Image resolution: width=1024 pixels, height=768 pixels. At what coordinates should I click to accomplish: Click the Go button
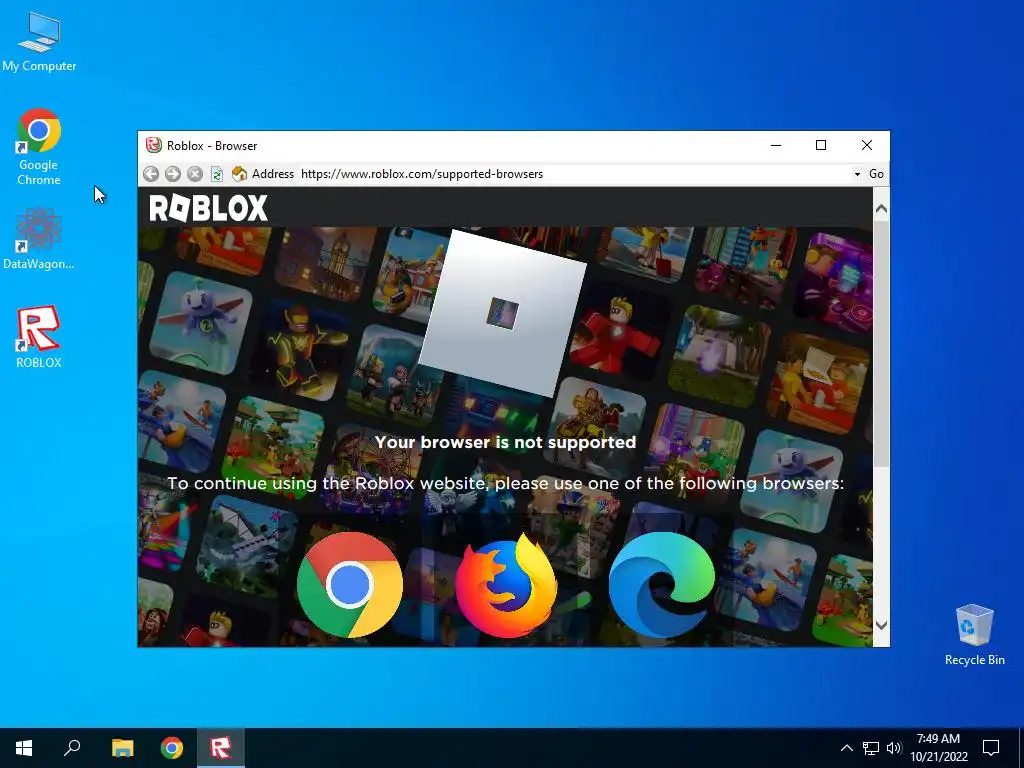876,174
